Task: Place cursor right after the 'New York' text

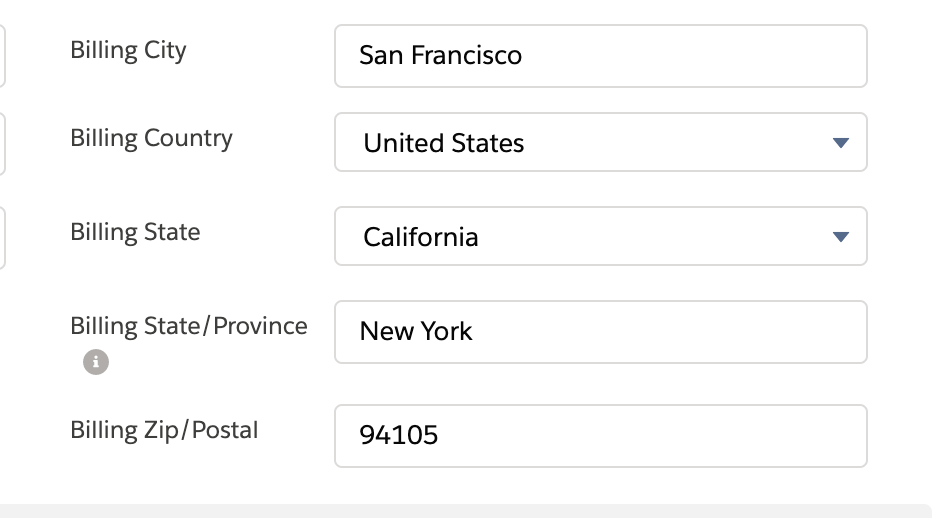Action: click(475, 332)
